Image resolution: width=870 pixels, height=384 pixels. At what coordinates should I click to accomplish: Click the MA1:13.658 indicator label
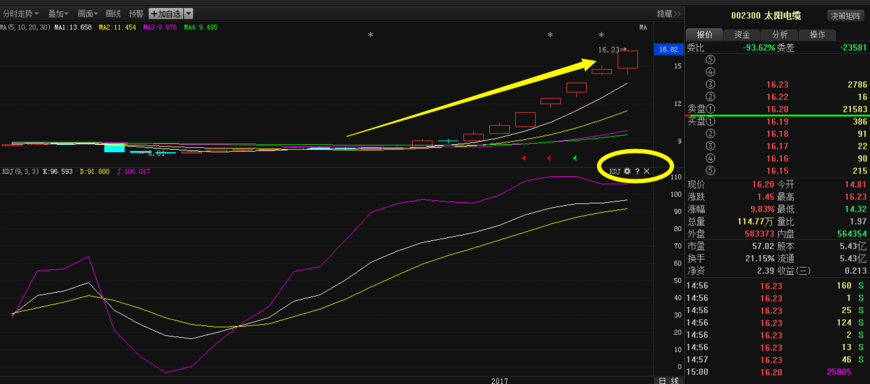coord(73,27)
